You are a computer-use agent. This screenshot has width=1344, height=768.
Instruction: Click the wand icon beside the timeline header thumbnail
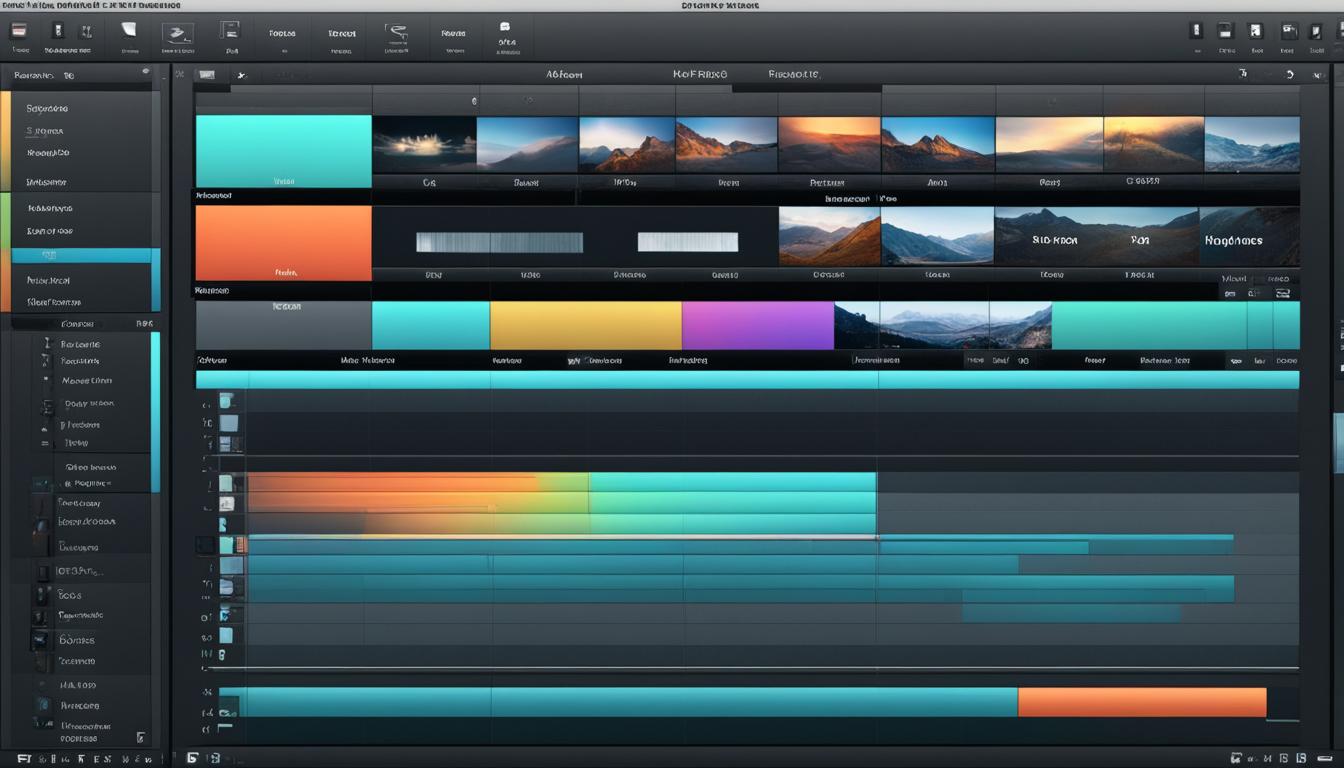coord(241,75)
